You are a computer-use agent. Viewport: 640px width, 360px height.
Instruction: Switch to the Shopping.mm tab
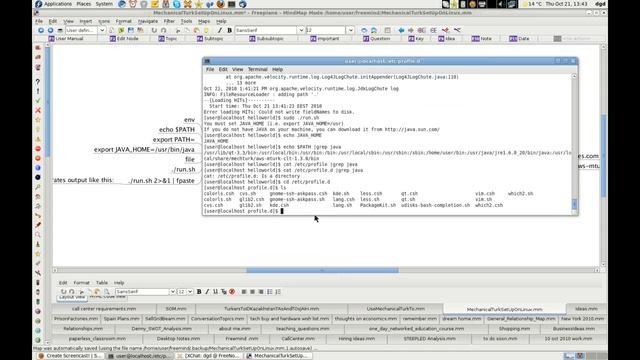point(514,329)
